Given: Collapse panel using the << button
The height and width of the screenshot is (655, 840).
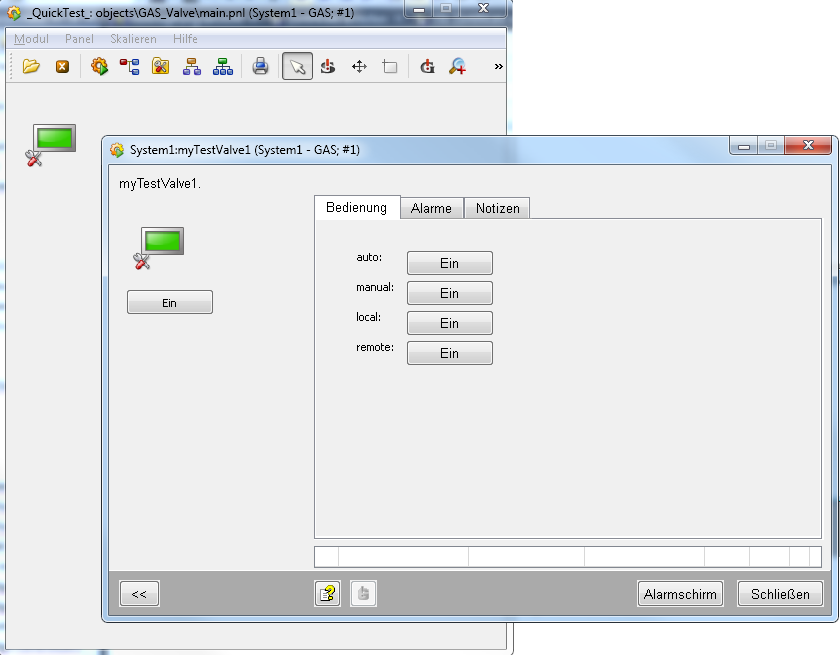Looking at the screenshot, I should (139, 594).
